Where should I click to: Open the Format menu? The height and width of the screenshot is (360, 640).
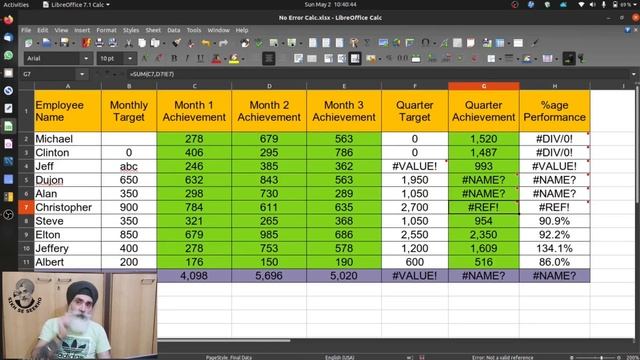[107, 30]
